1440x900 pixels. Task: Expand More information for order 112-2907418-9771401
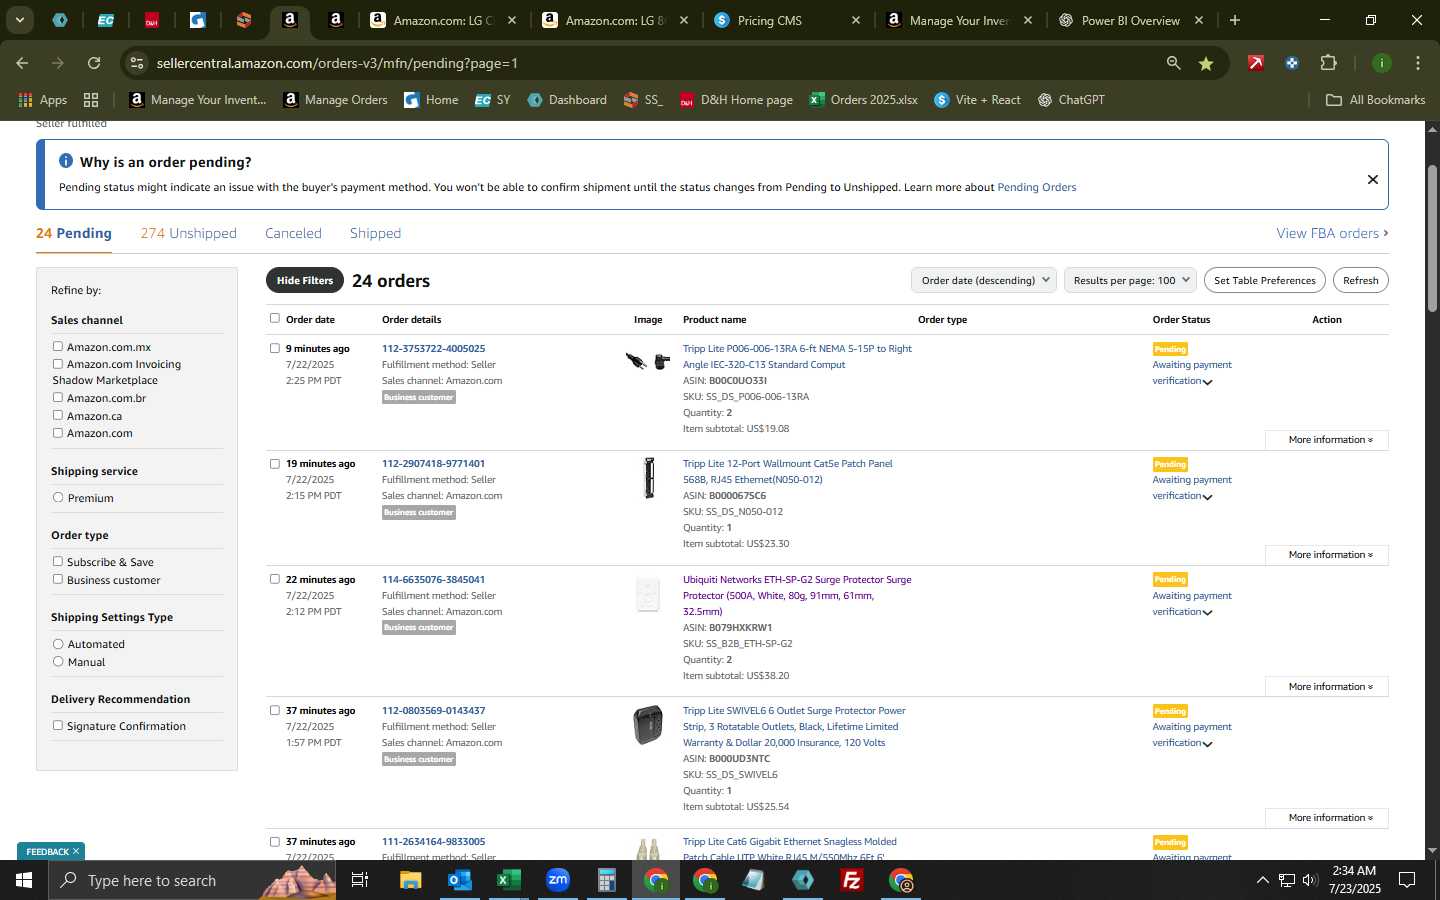pyautogui.click(x=1327, y=555)
